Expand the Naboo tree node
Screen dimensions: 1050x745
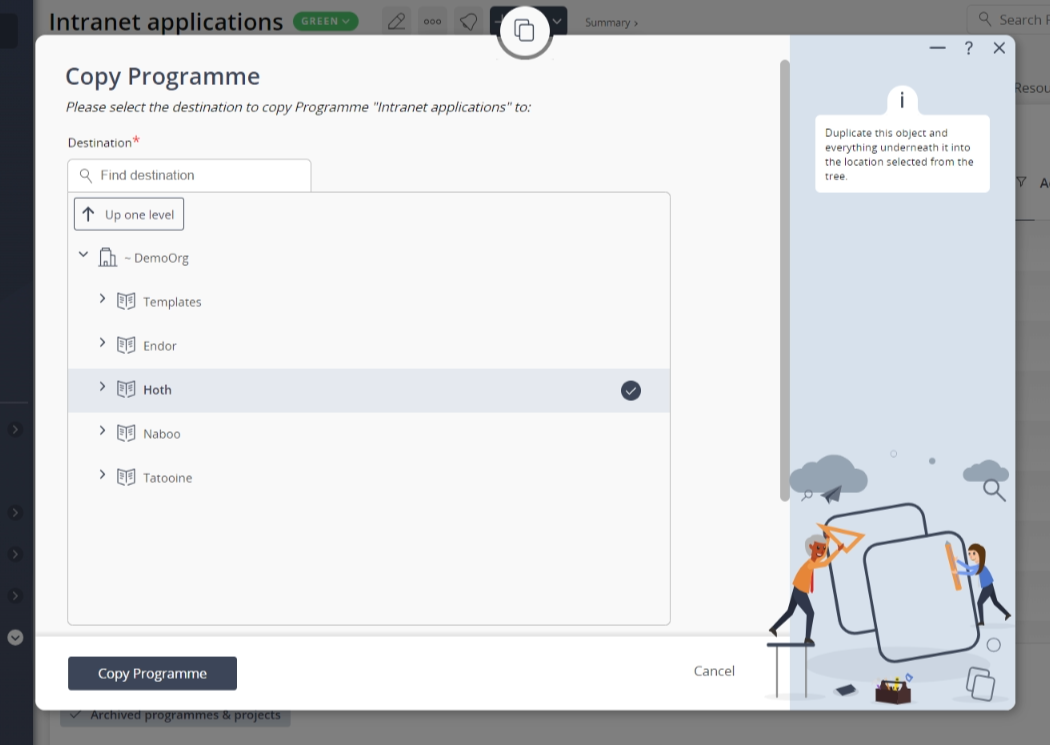point(102,430)
